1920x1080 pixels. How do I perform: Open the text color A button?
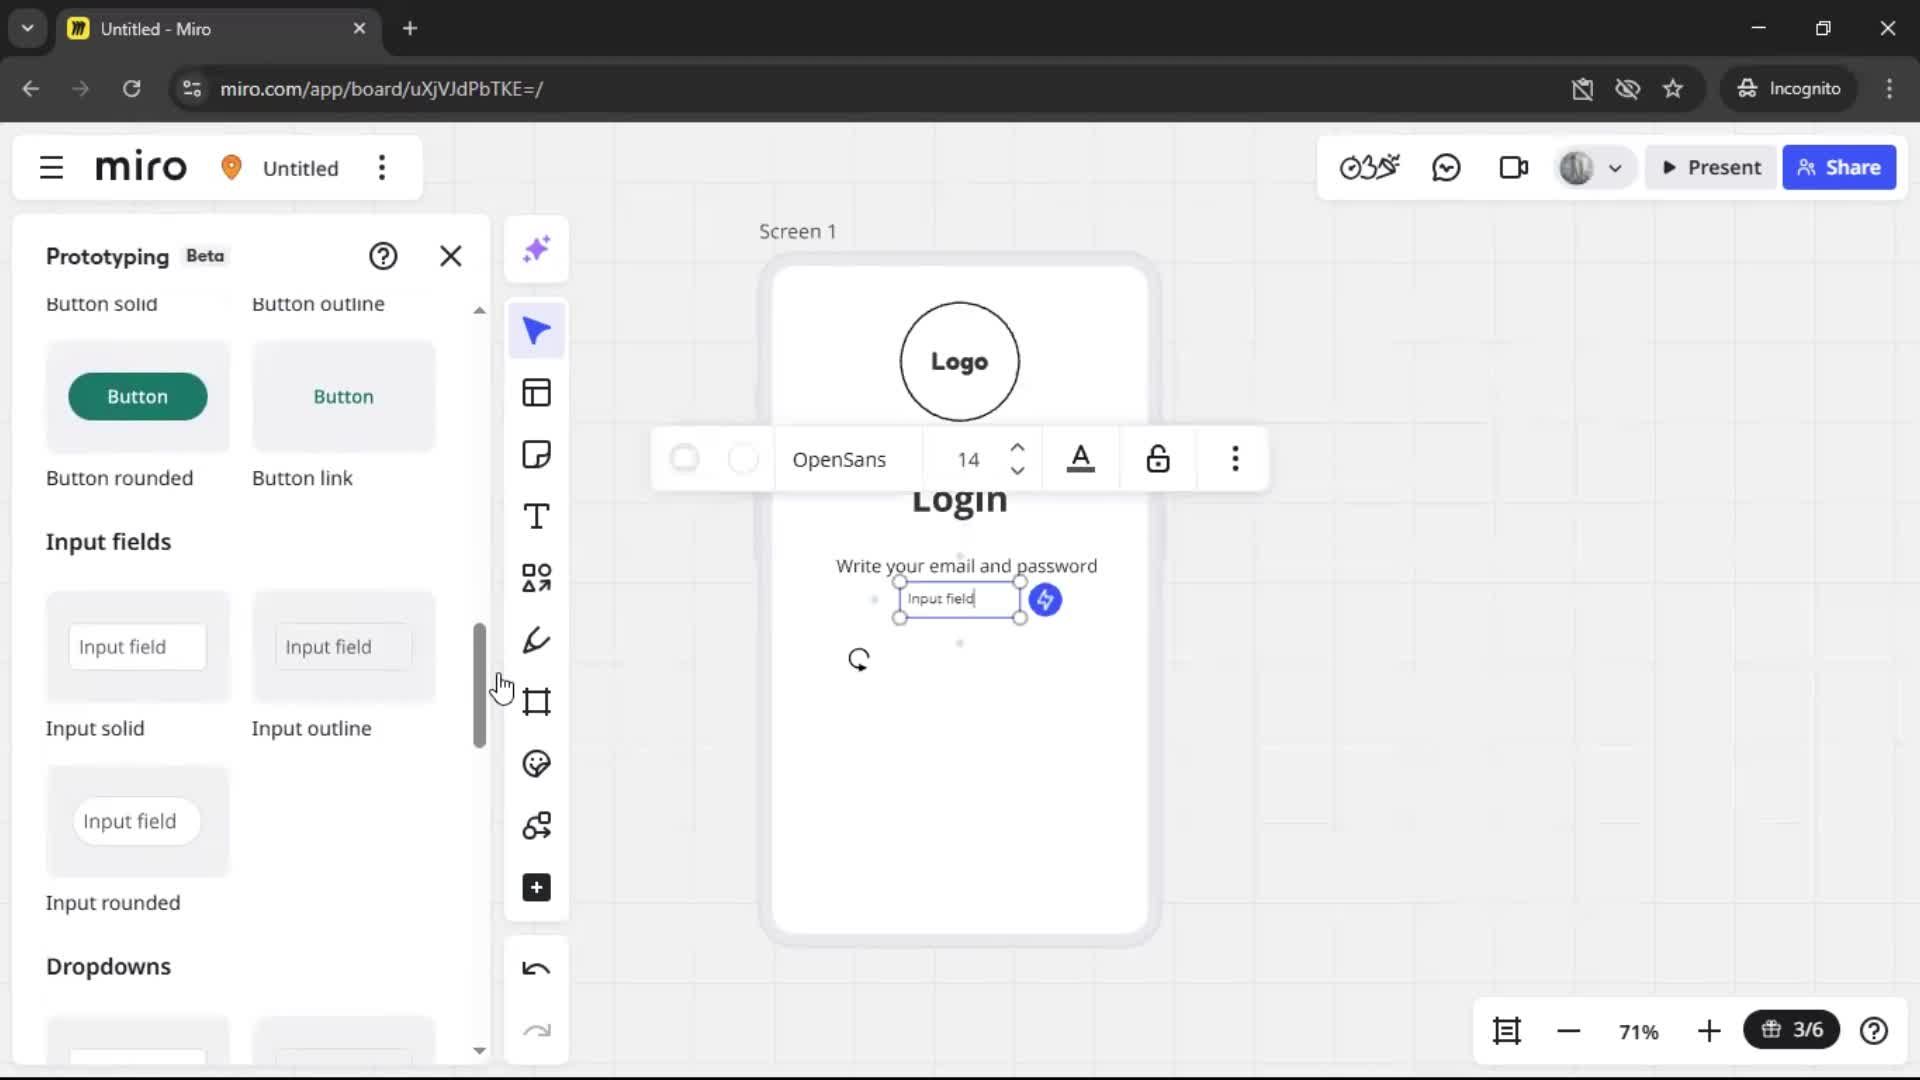1081,459
